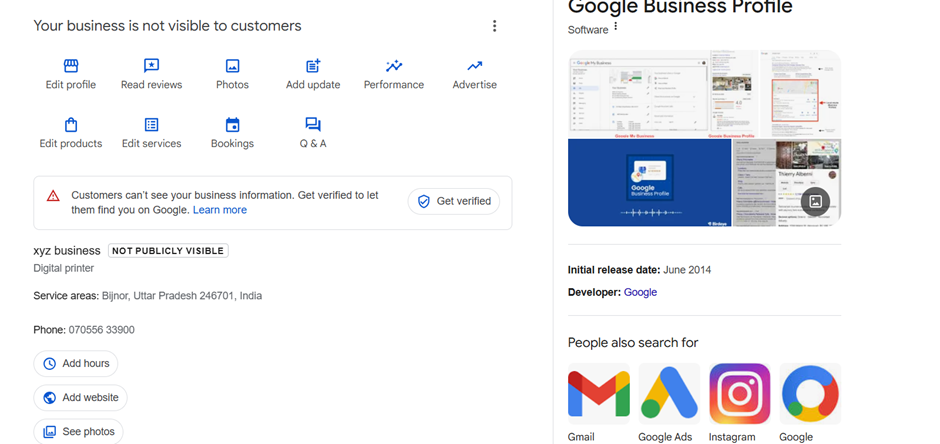
Task: Open the Performance chart icon
Action: point(394,66)
